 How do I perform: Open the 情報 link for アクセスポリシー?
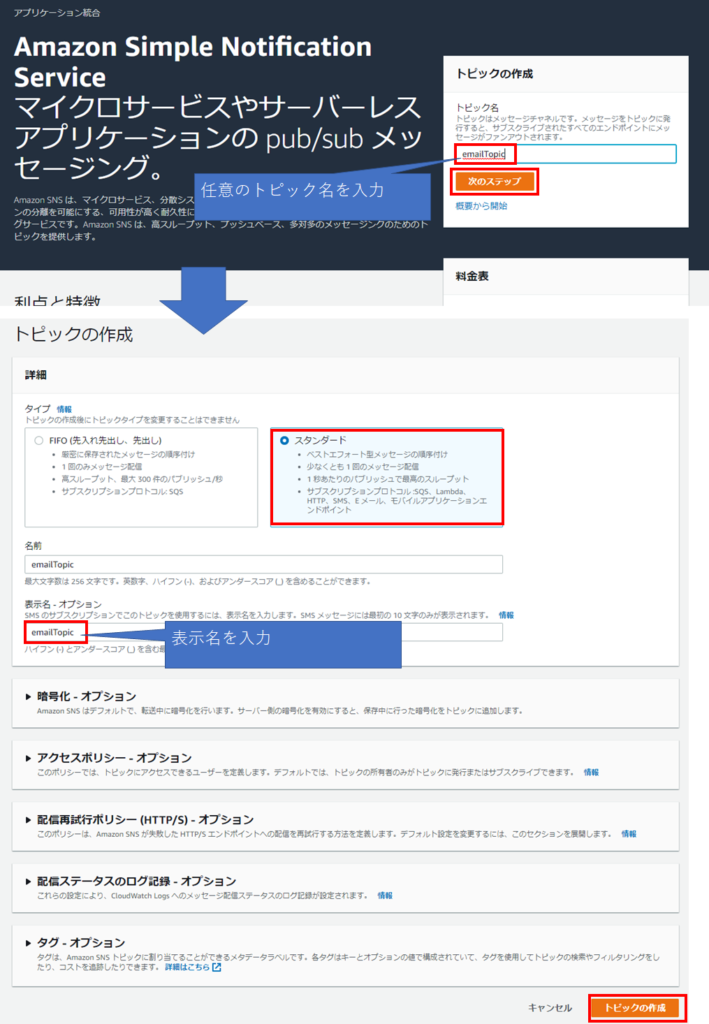click(591, 772)
